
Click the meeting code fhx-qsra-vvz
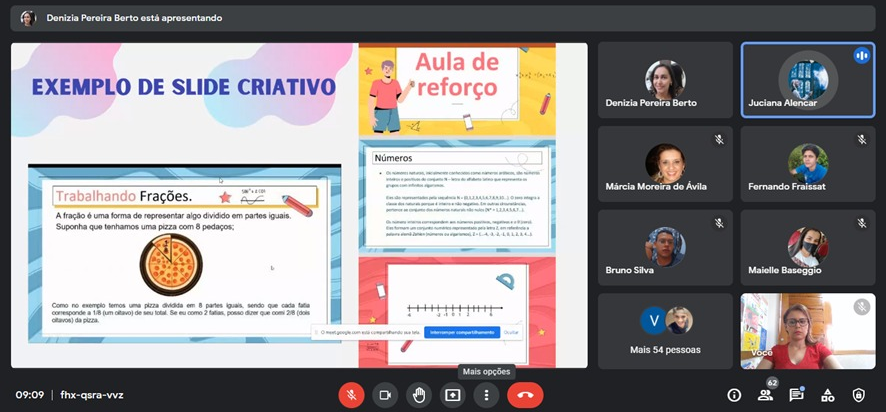92,395
